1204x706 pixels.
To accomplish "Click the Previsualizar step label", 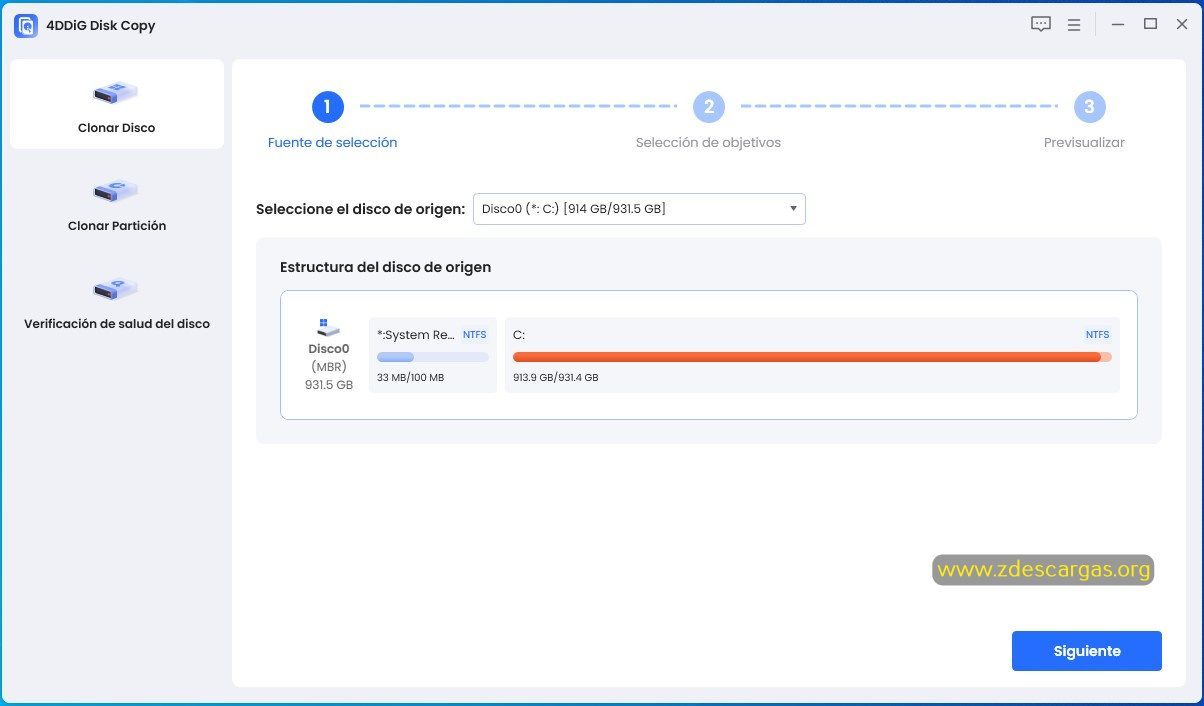I will [1084, 143].
